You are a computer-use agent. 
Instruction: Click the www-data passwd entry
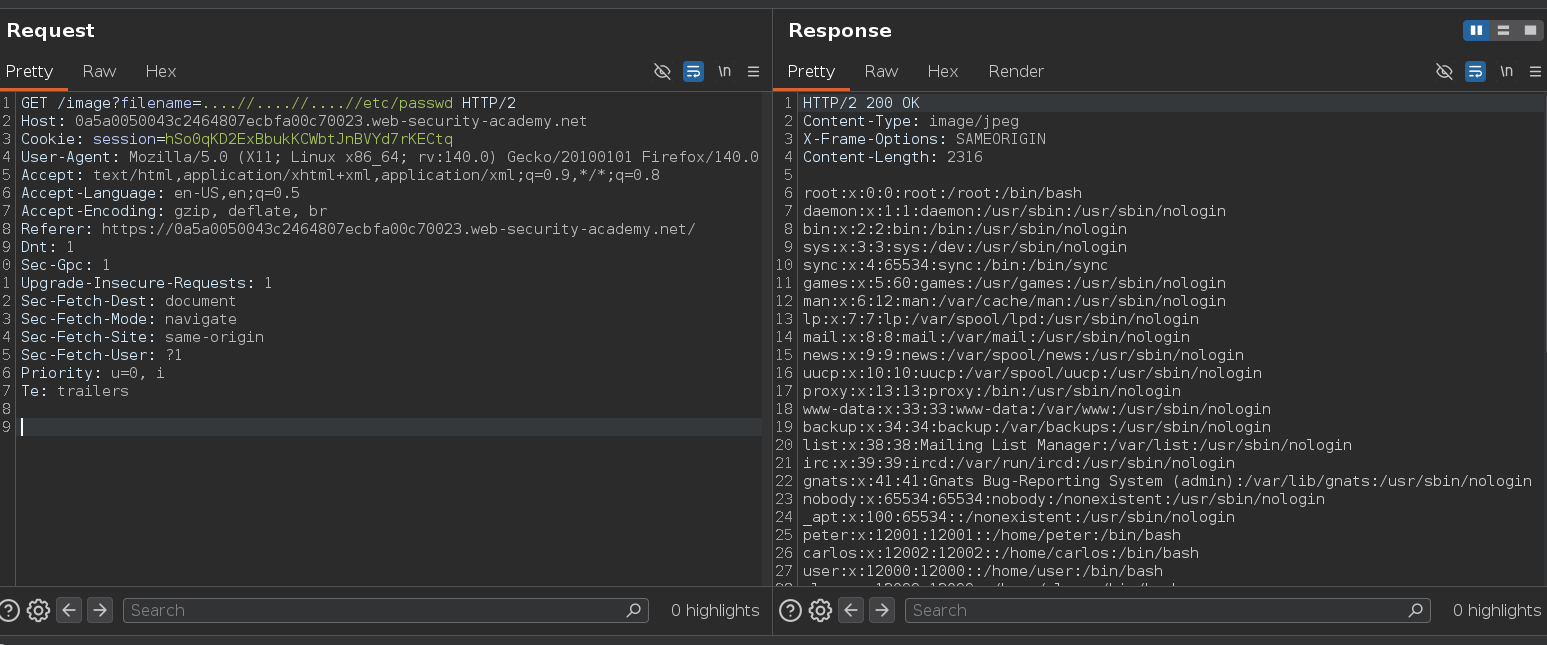1037,409
